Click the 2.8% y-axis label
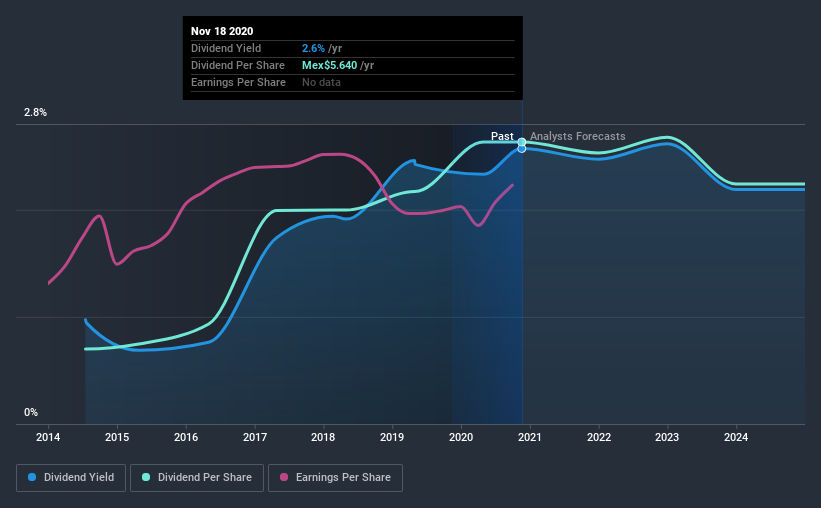The height and width of the screenshot is (508, 821). pyautogui.click(x=36, y=113)
